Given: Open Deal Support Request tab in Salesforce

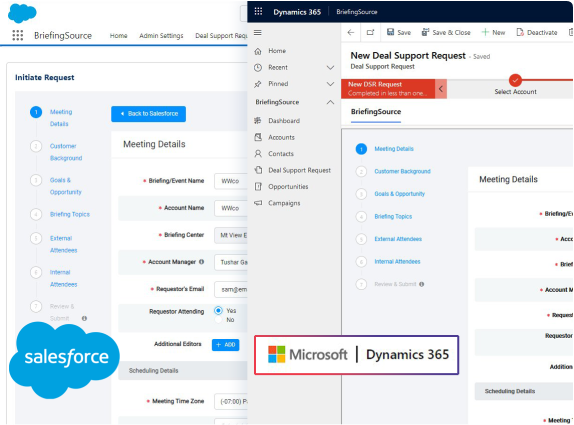Looking at the screenshot, I should [x=221, y=36].
